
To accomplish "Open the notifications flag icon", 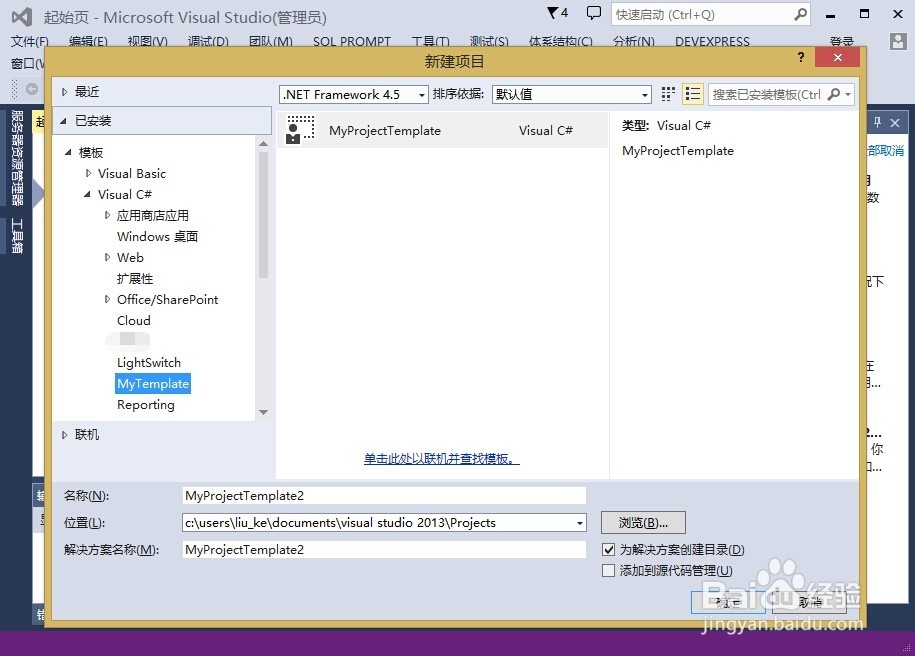I will pos(557,13).
